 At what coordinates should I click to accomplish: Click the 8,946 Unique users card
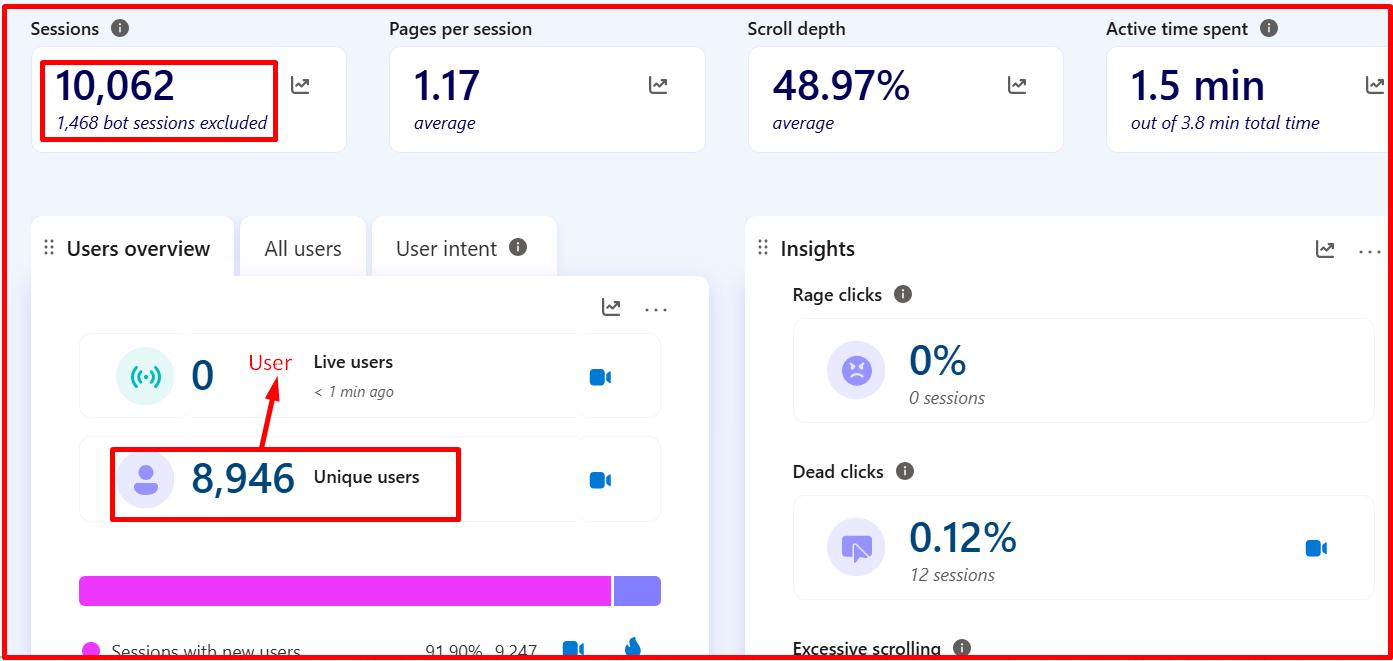[x=285, y=480]
